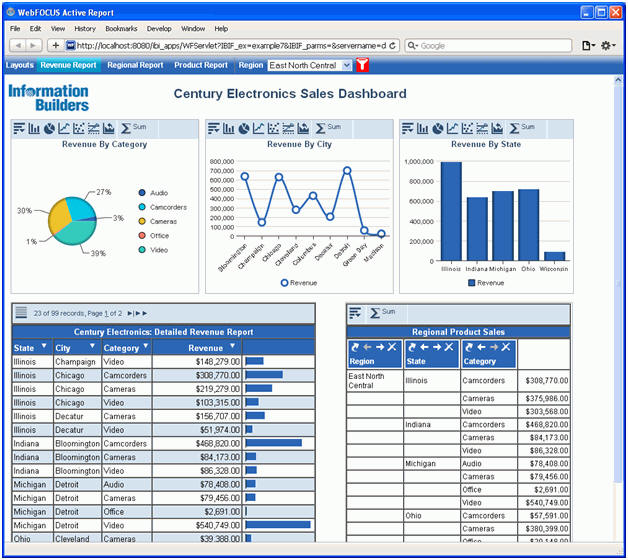Open the History menu

click(x=85, y=28)
